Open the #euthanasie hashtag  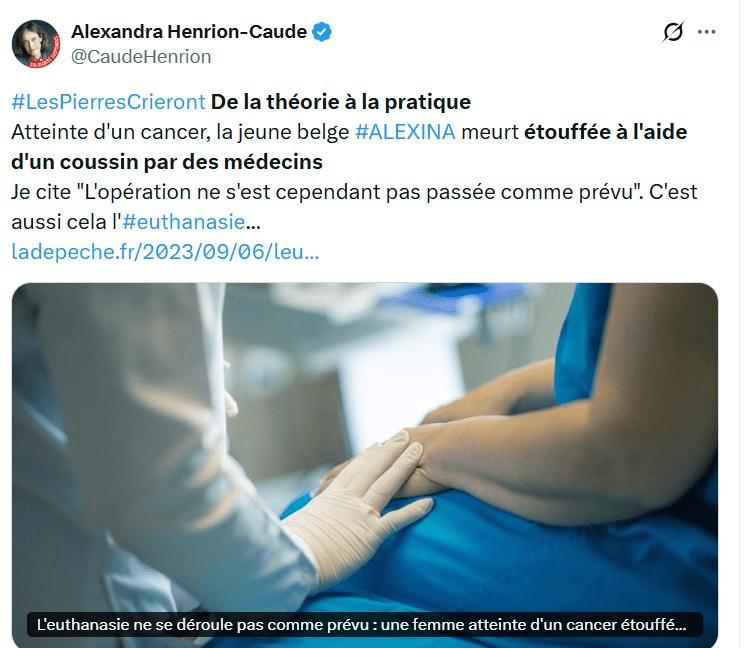pyautogui.click(x=184, y=222)
